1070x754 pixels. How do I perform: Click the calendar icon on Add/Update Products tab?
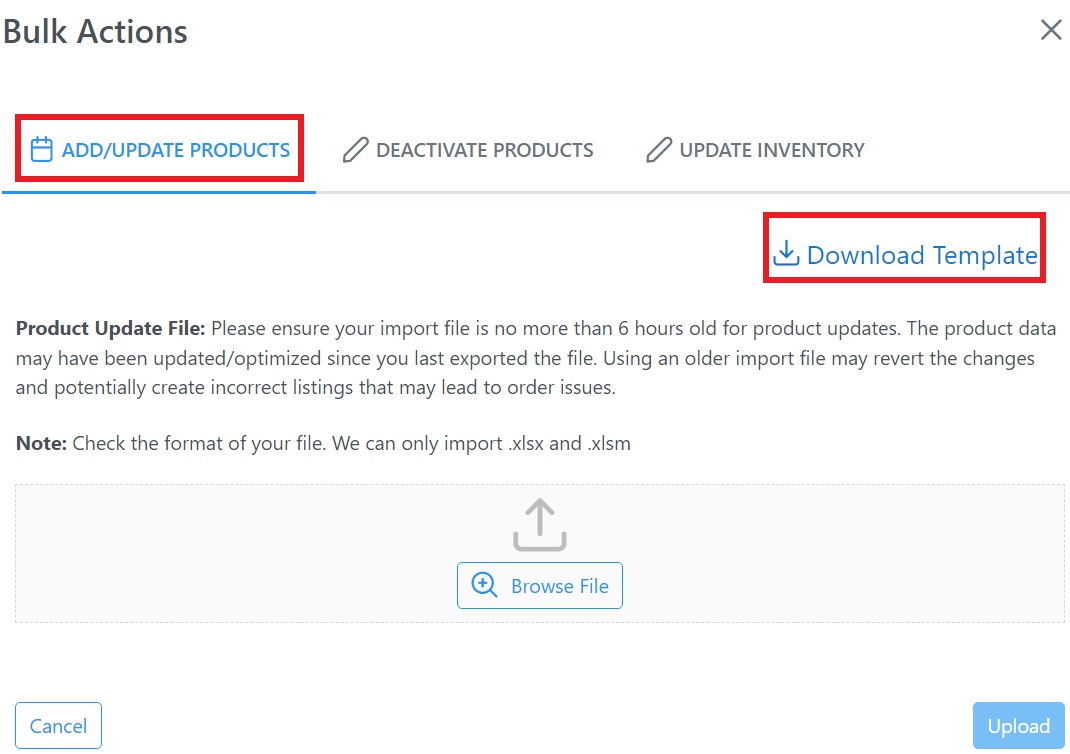[x=42, y=149]
